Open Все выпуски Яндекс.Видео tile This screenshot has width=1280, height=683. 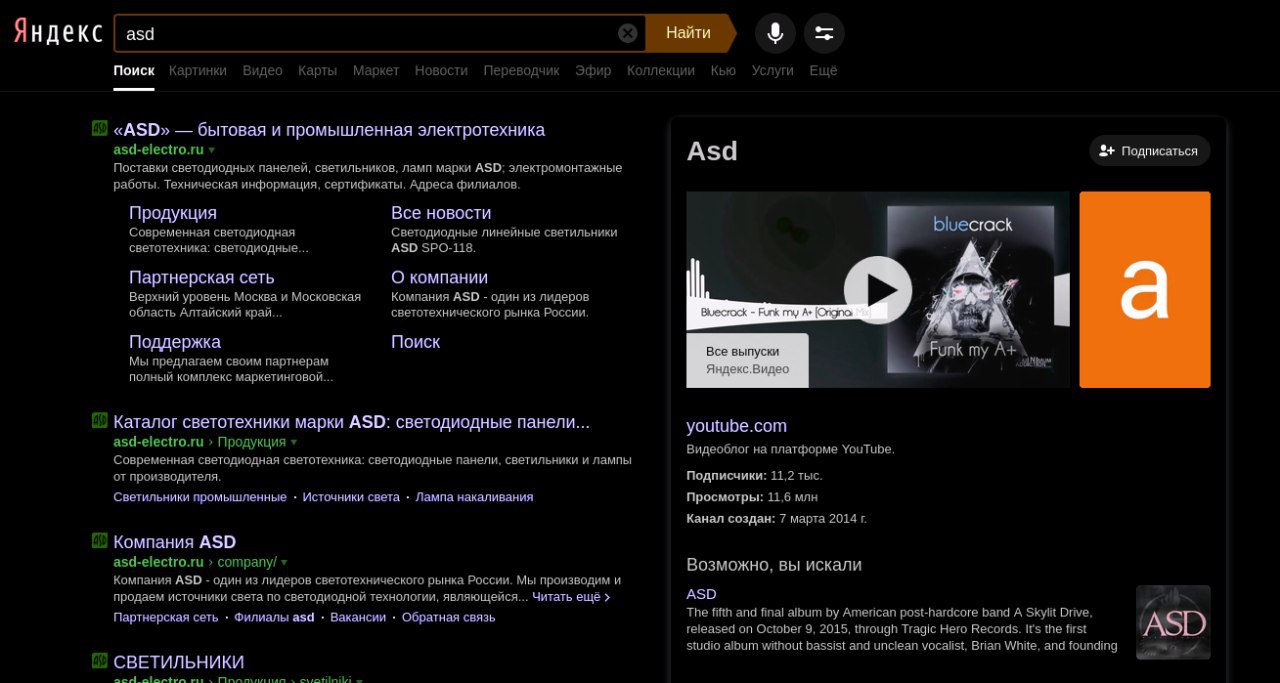pos(747,360)
